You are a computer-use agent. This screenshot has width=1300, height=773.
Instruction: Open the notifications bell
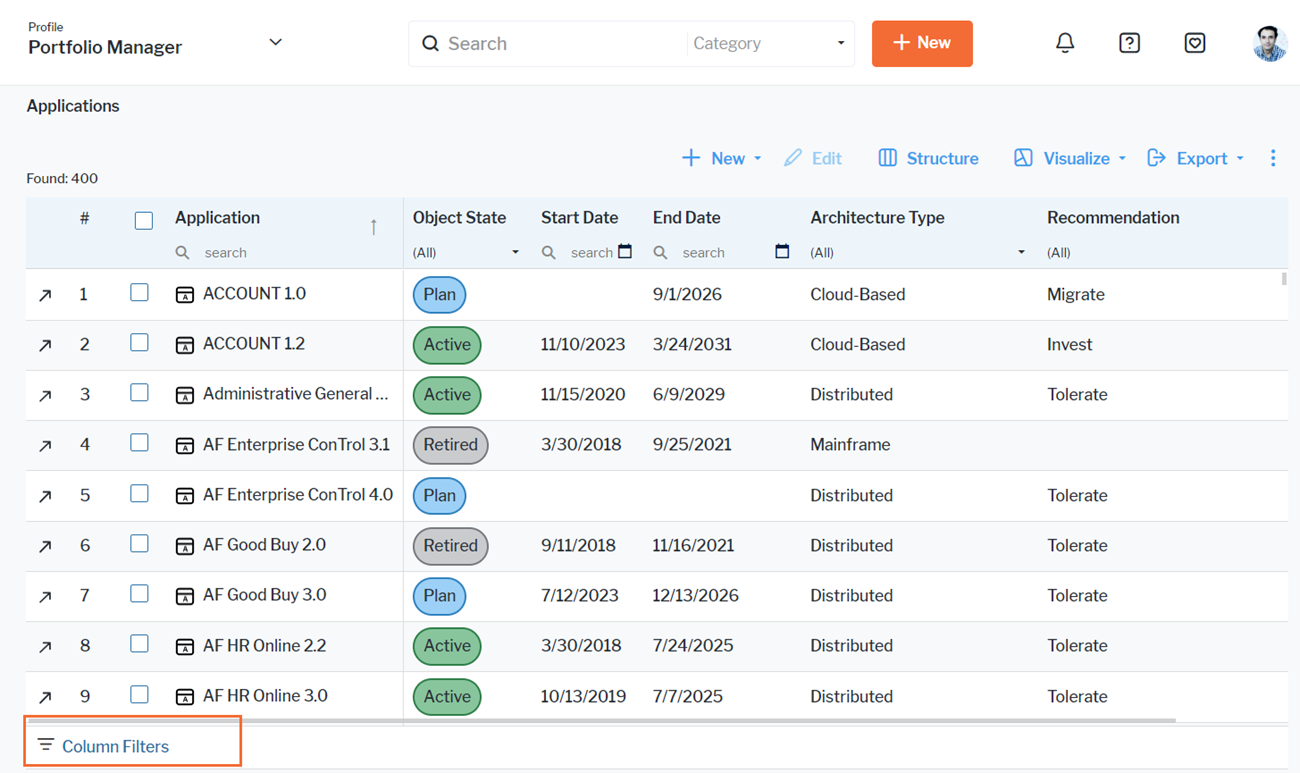[1065, 43]
